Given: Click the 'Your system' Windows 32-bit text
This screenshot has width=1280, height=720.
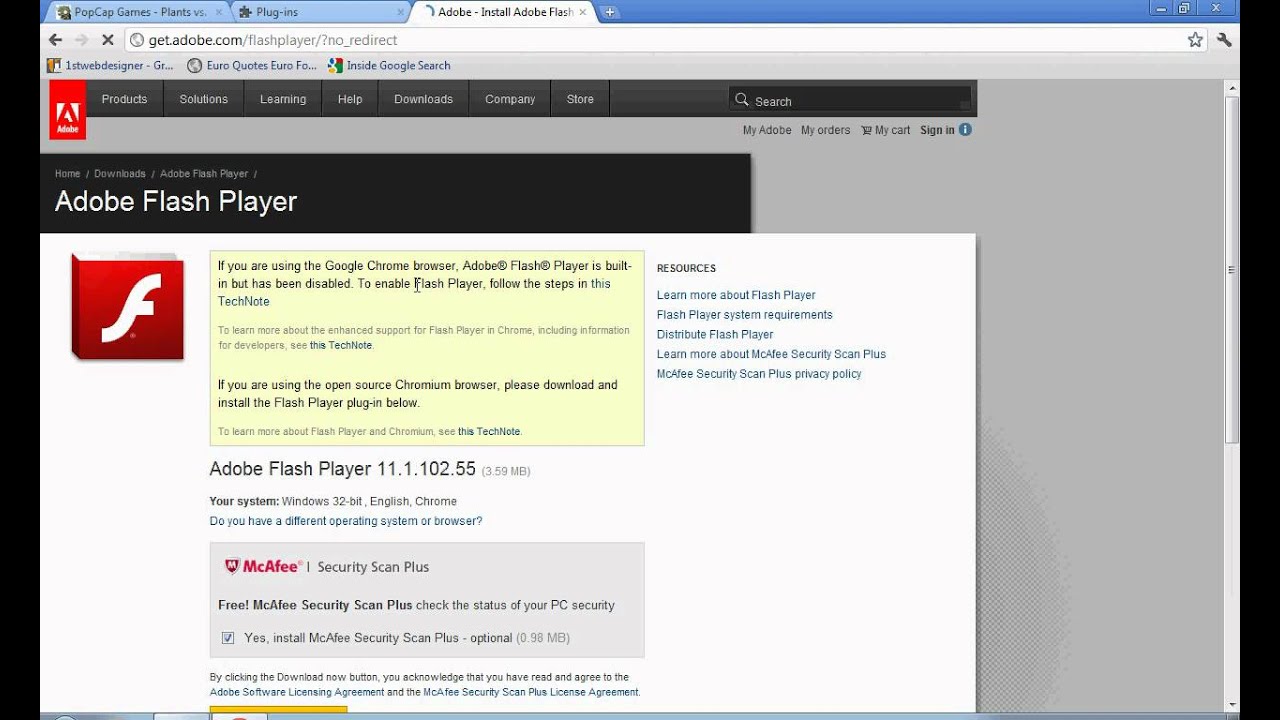Looking at the screenshot, I should 333,501.
